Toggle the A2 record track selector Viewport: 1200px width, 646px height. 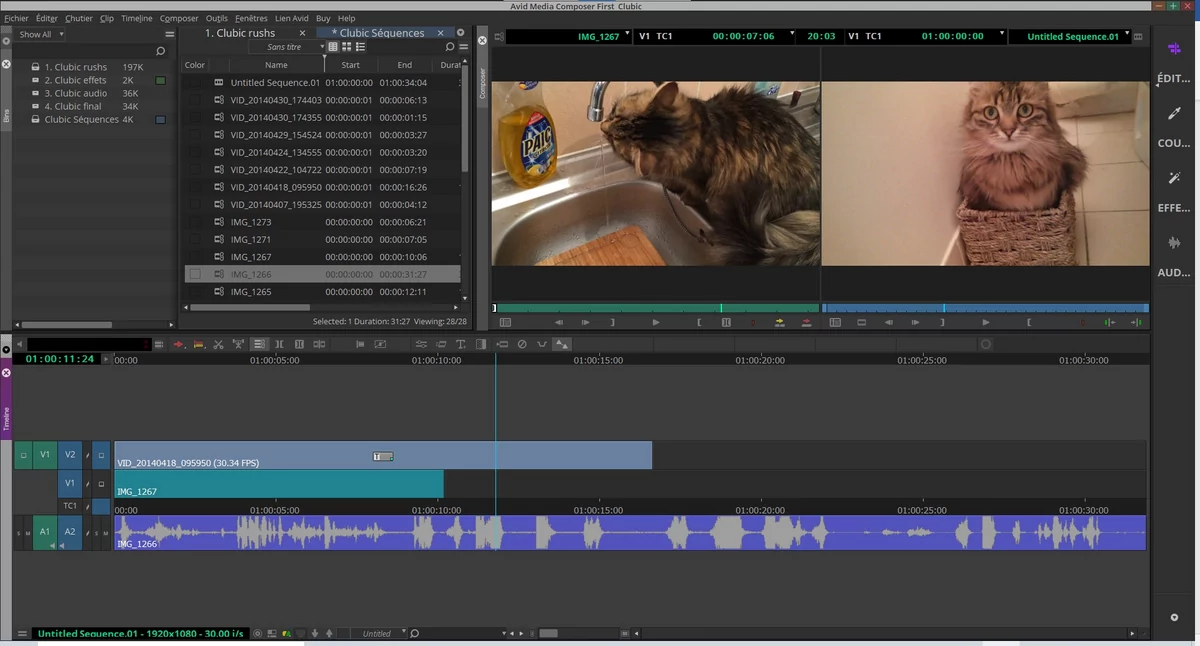[70, 532]
